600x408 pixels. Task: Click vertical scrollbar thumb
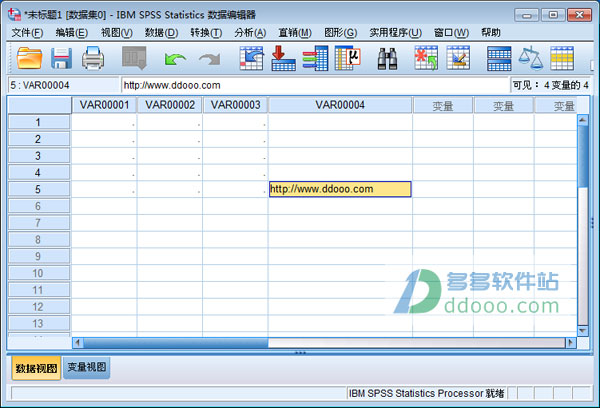[583, 156]
